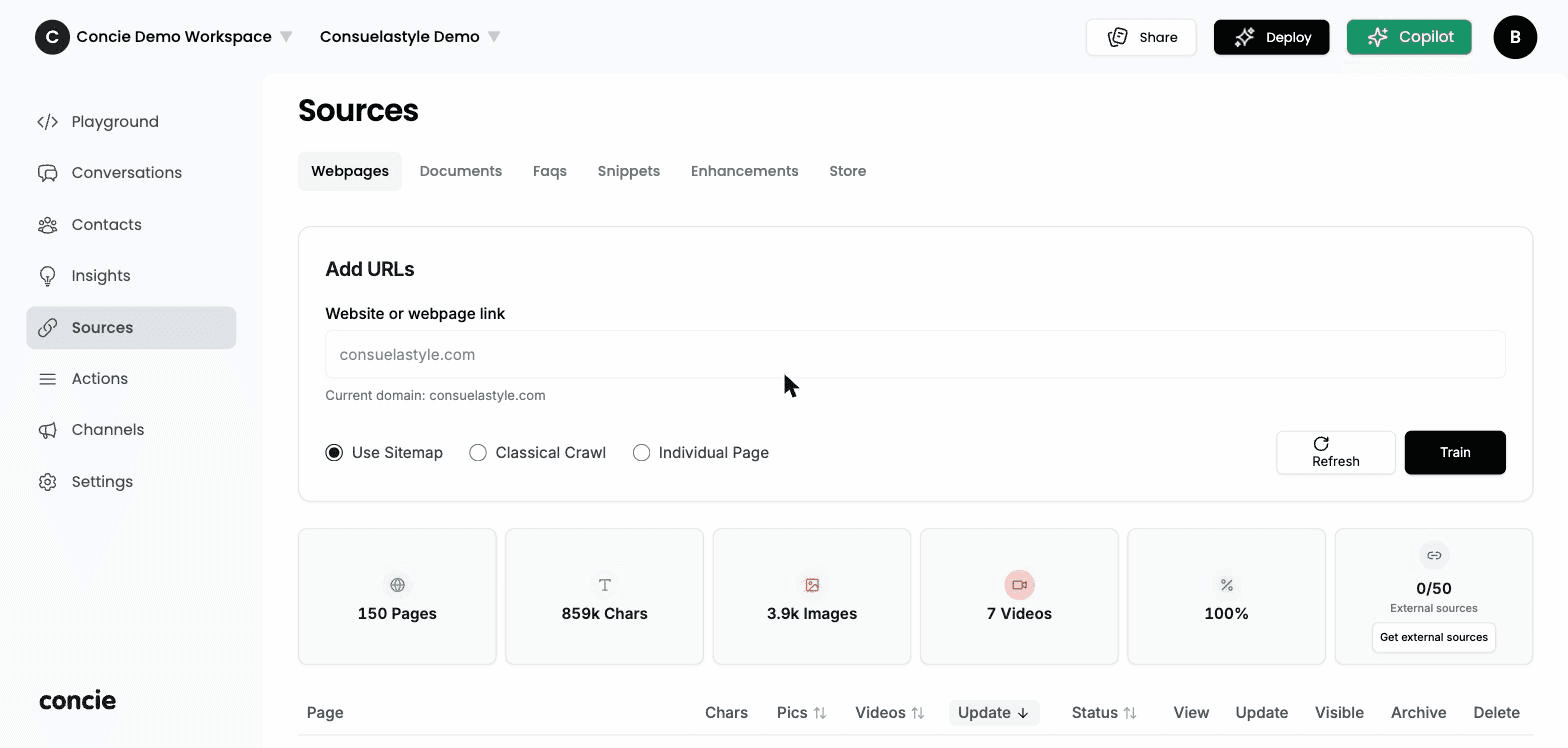Screen dimensions: 1568x748
Task: Click the link icon above 0/50
Action: [1434, 555]
